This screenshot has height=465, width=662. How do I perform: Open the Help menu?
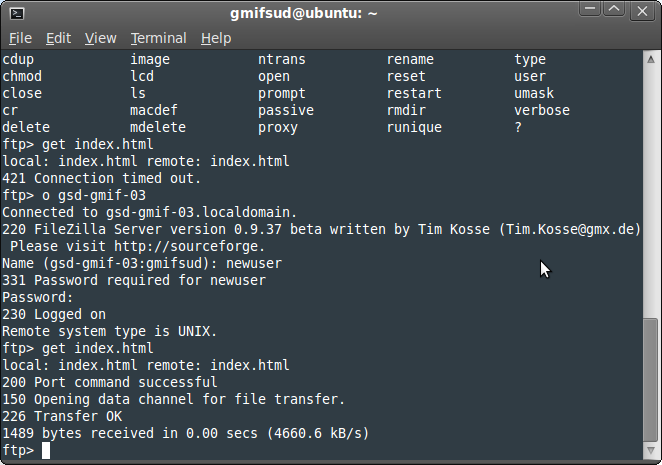tap(216, 38)
